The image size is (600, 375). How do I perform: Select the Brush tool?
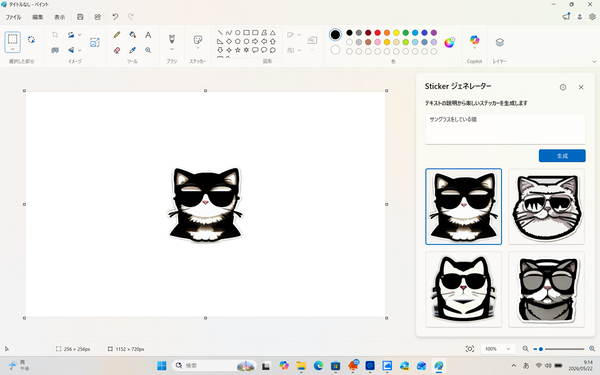[x=172, y=39]
